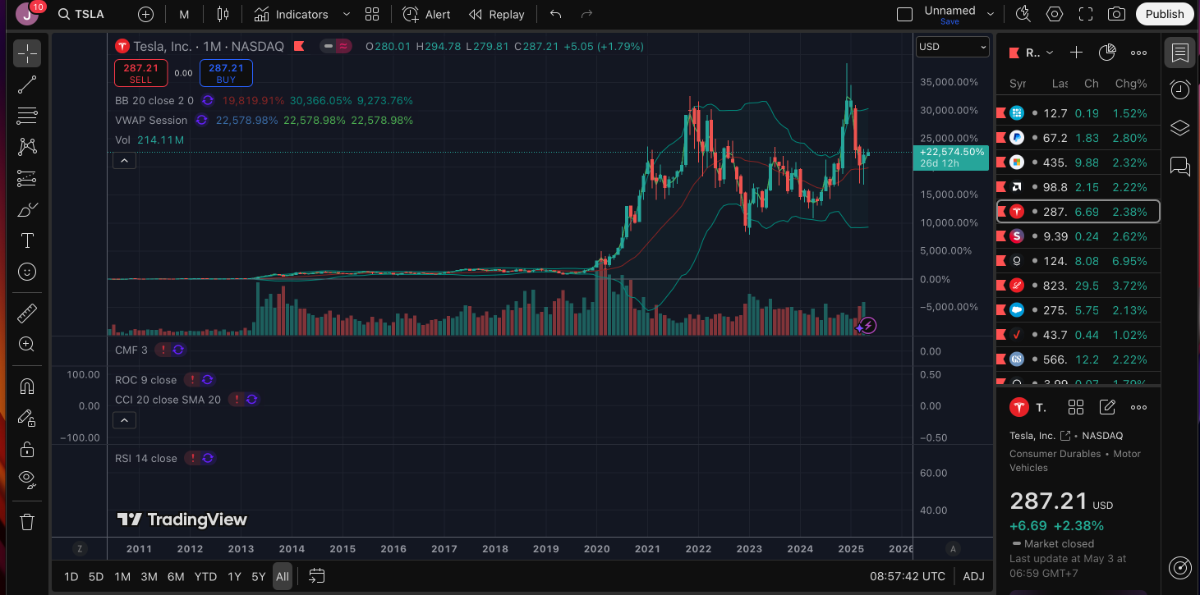This screenshot has width=1200, height=595.
Task: Toggle the layout select checkbox square
Action: [904, 14]
